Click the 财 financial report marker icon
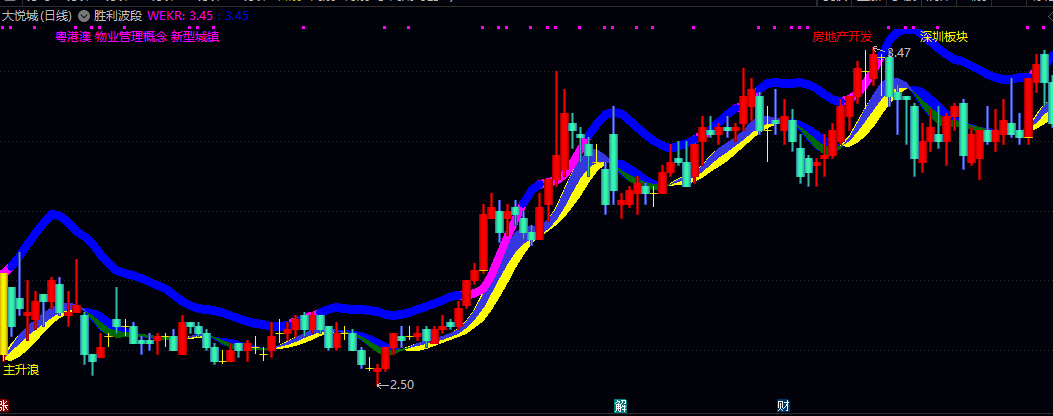The image size is (1053, 416). (783, 406)
